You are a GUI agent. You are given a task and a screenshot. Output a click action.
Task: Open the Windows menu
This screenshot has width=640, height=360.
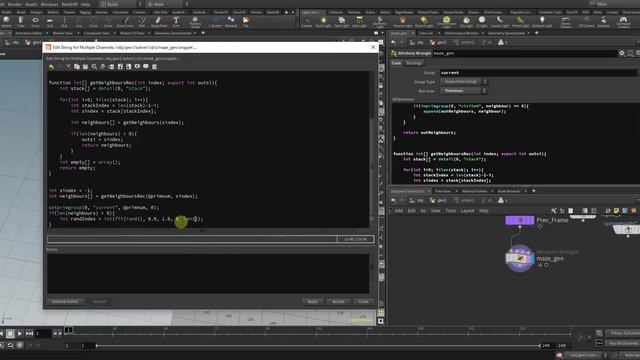pos(49,4)
